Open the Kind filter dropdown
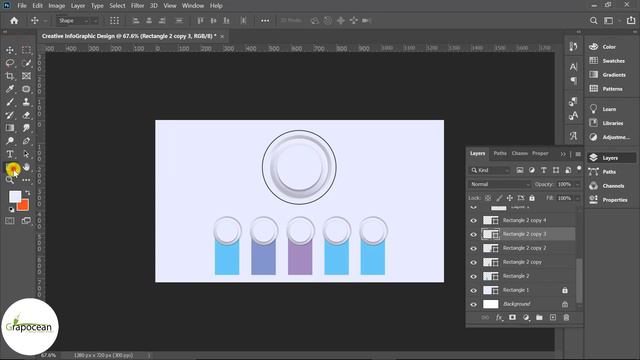 [490, 170]
